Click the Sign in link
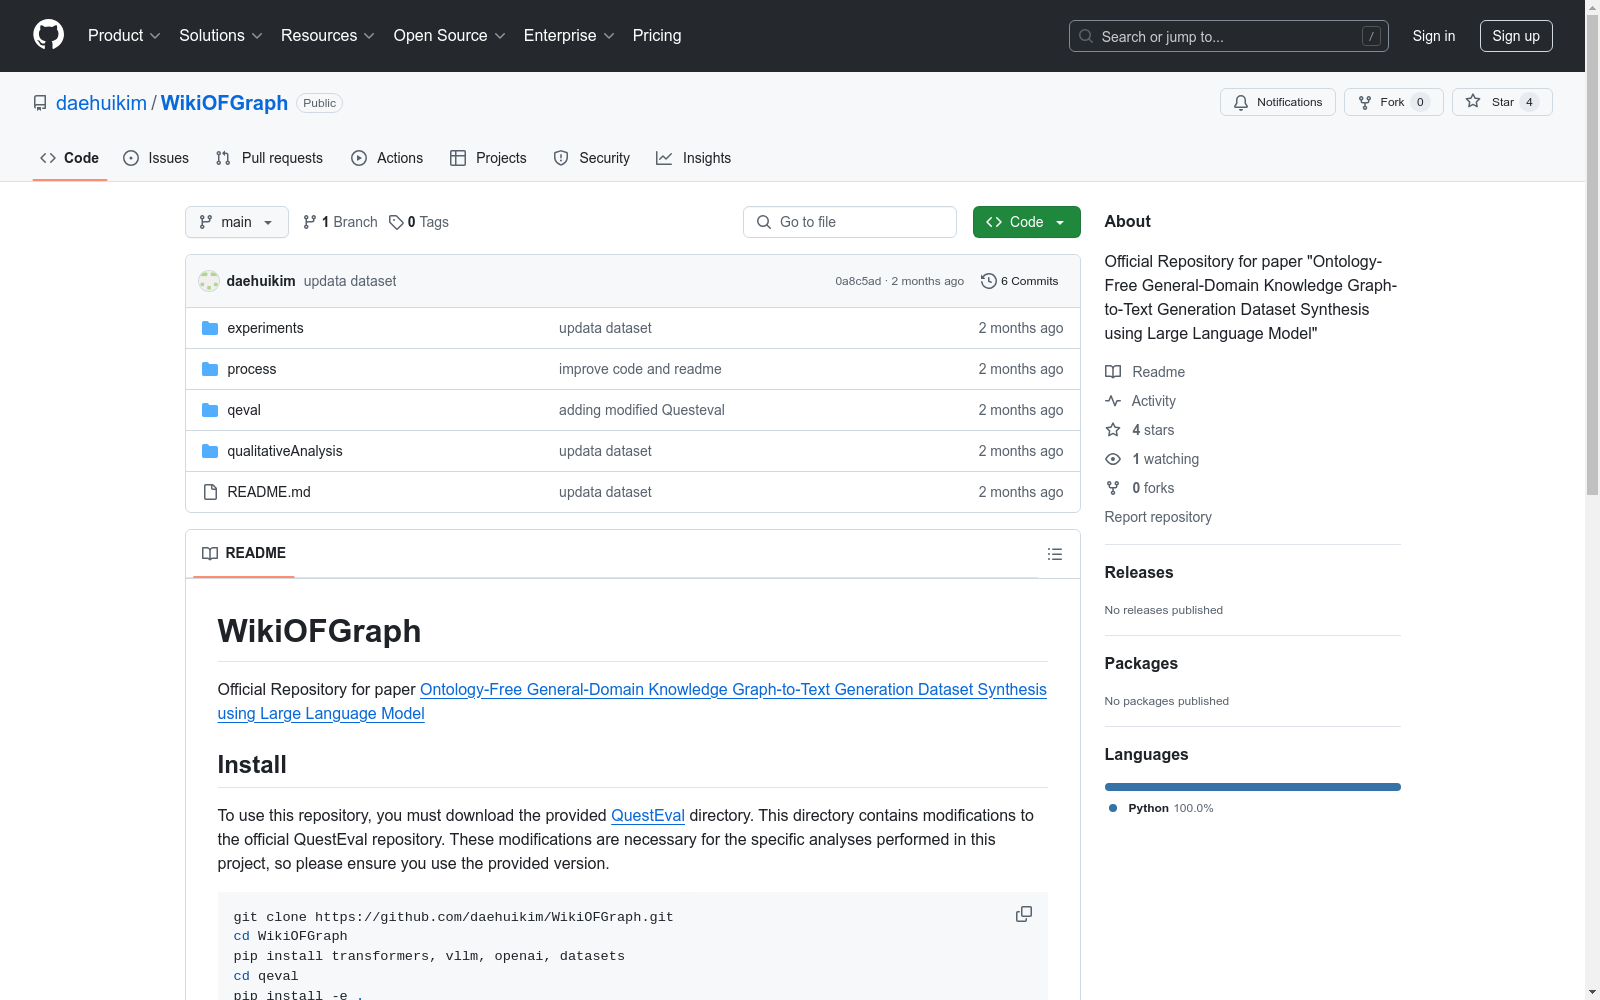Viewport: 1600px width, 1000px height. tap(1434, 36)
